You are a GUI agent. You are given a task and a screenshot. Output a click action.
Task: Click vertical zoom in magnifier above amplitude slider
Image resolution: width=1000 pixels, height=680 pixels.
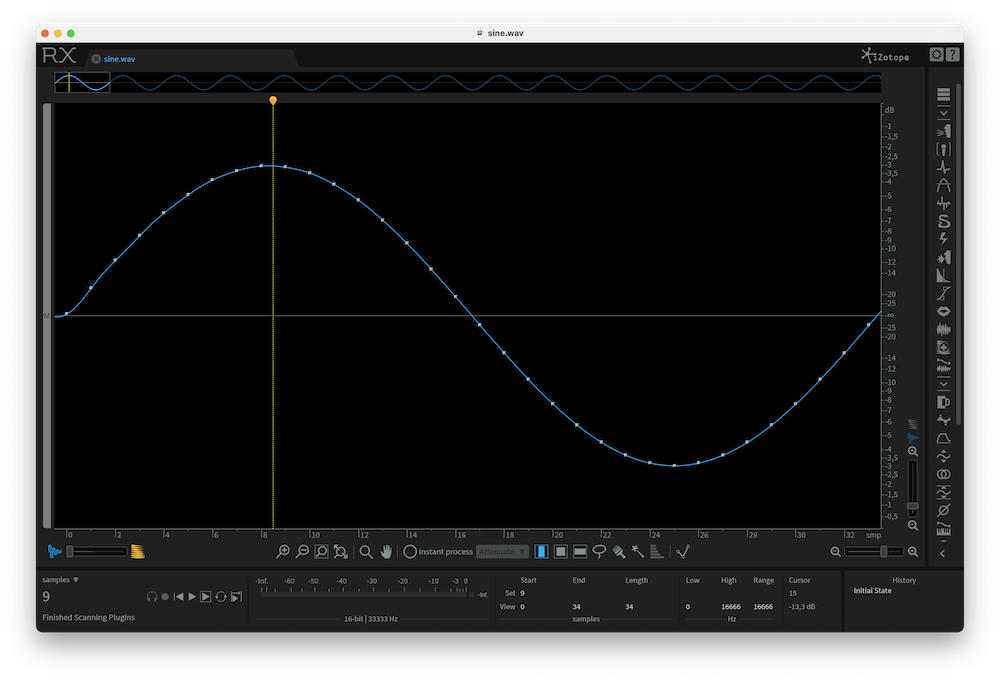(913, 451)
